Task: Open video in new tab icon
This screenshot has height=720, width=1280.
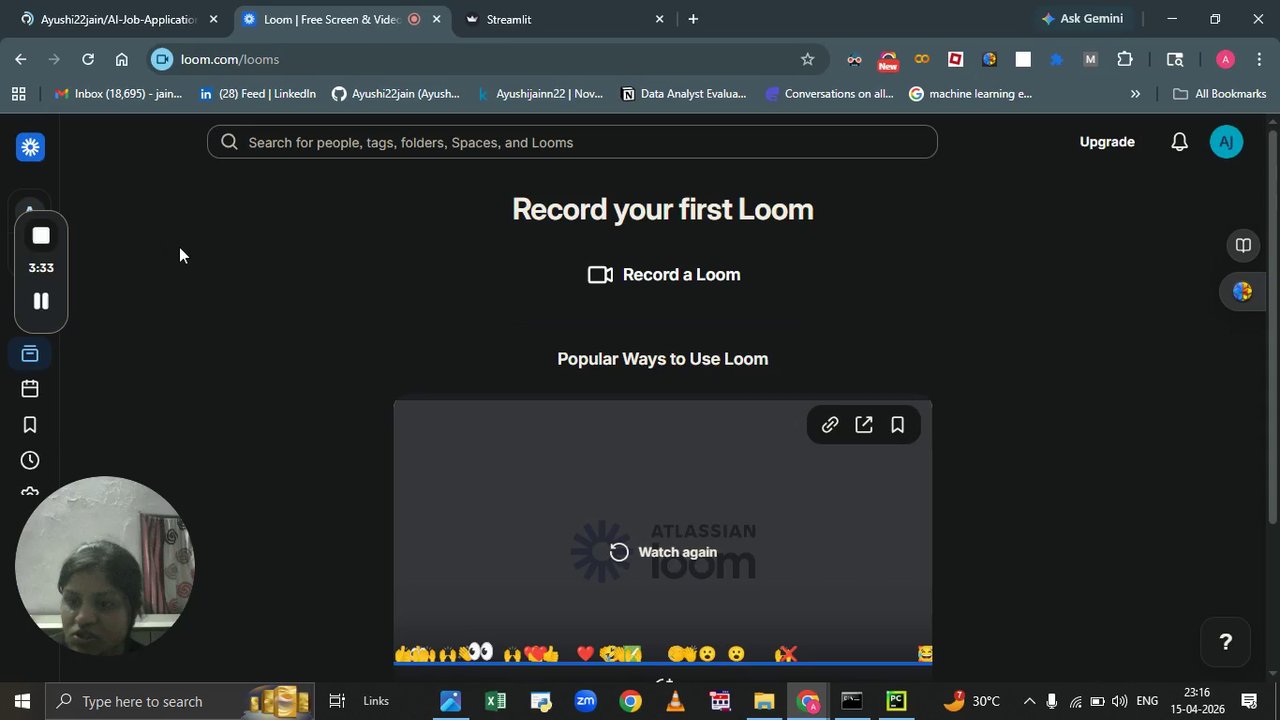Action: point(864,425)
